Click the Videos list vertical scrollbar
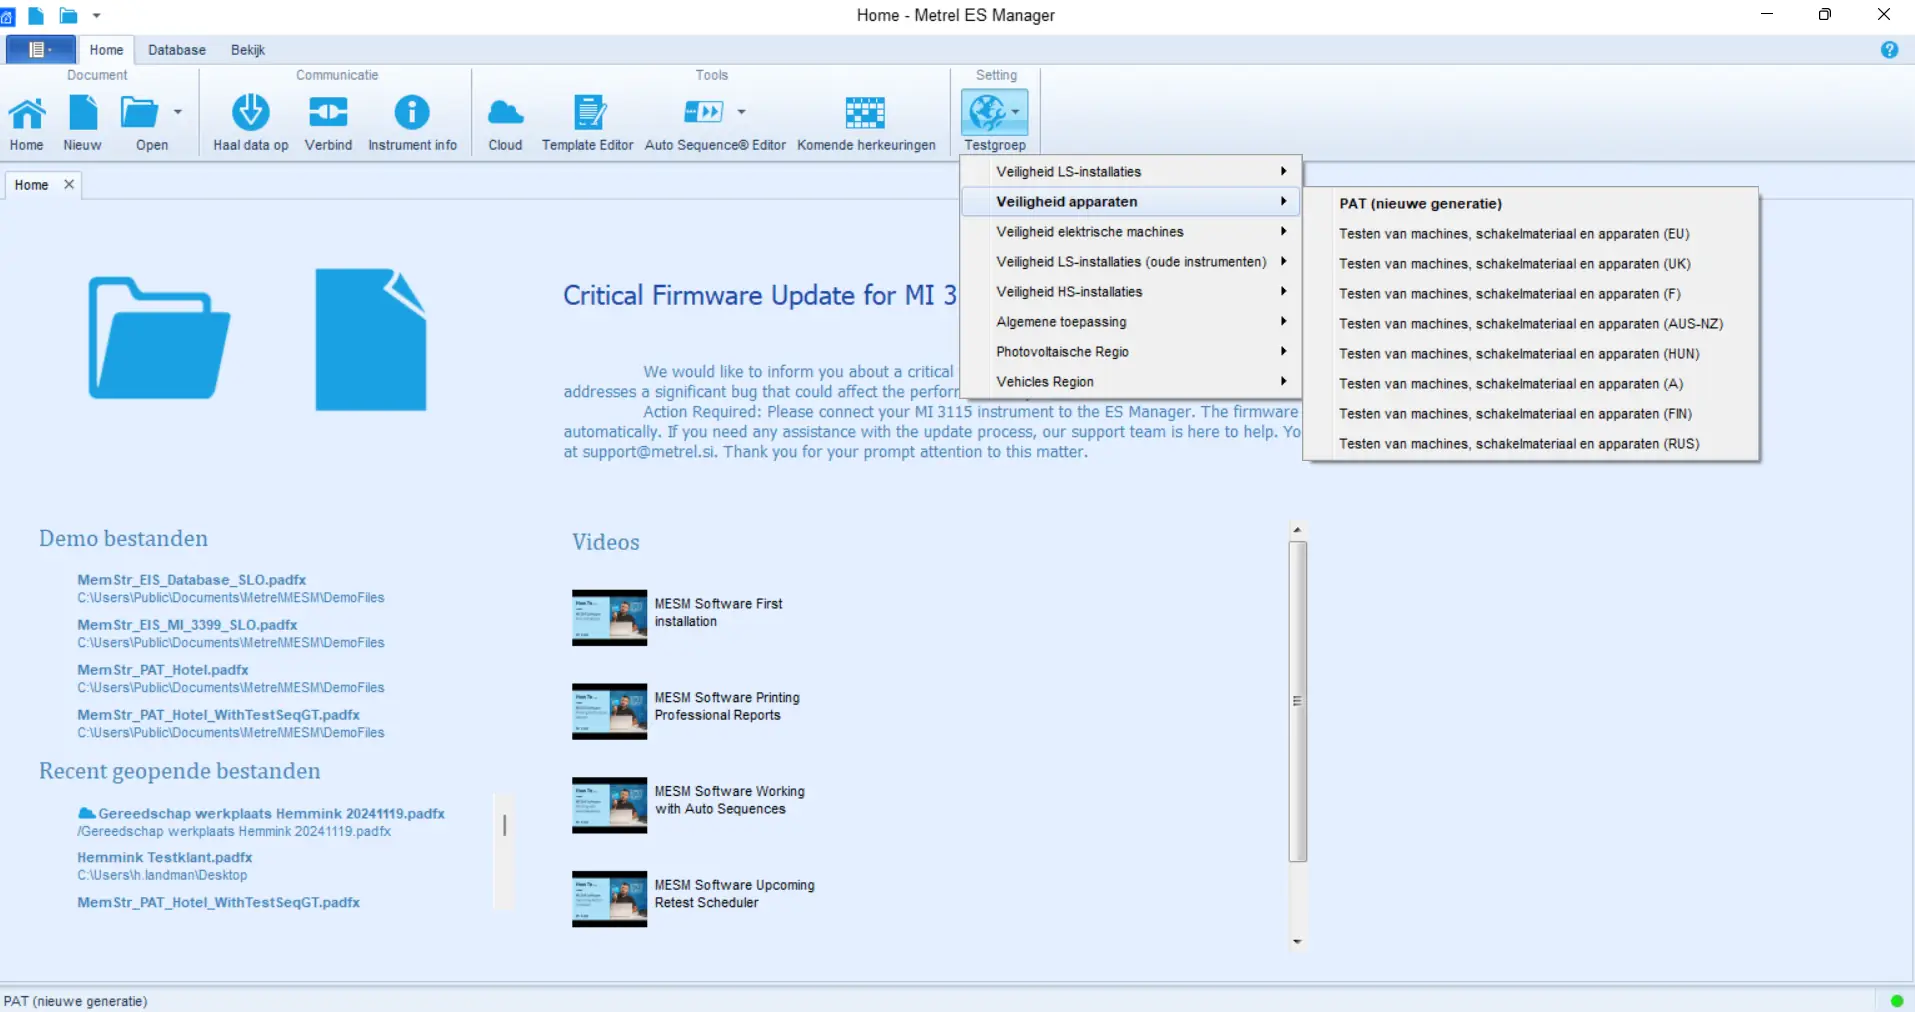The width and height of the screenshot is (1915, 1012). click(x=1297, y=700)
